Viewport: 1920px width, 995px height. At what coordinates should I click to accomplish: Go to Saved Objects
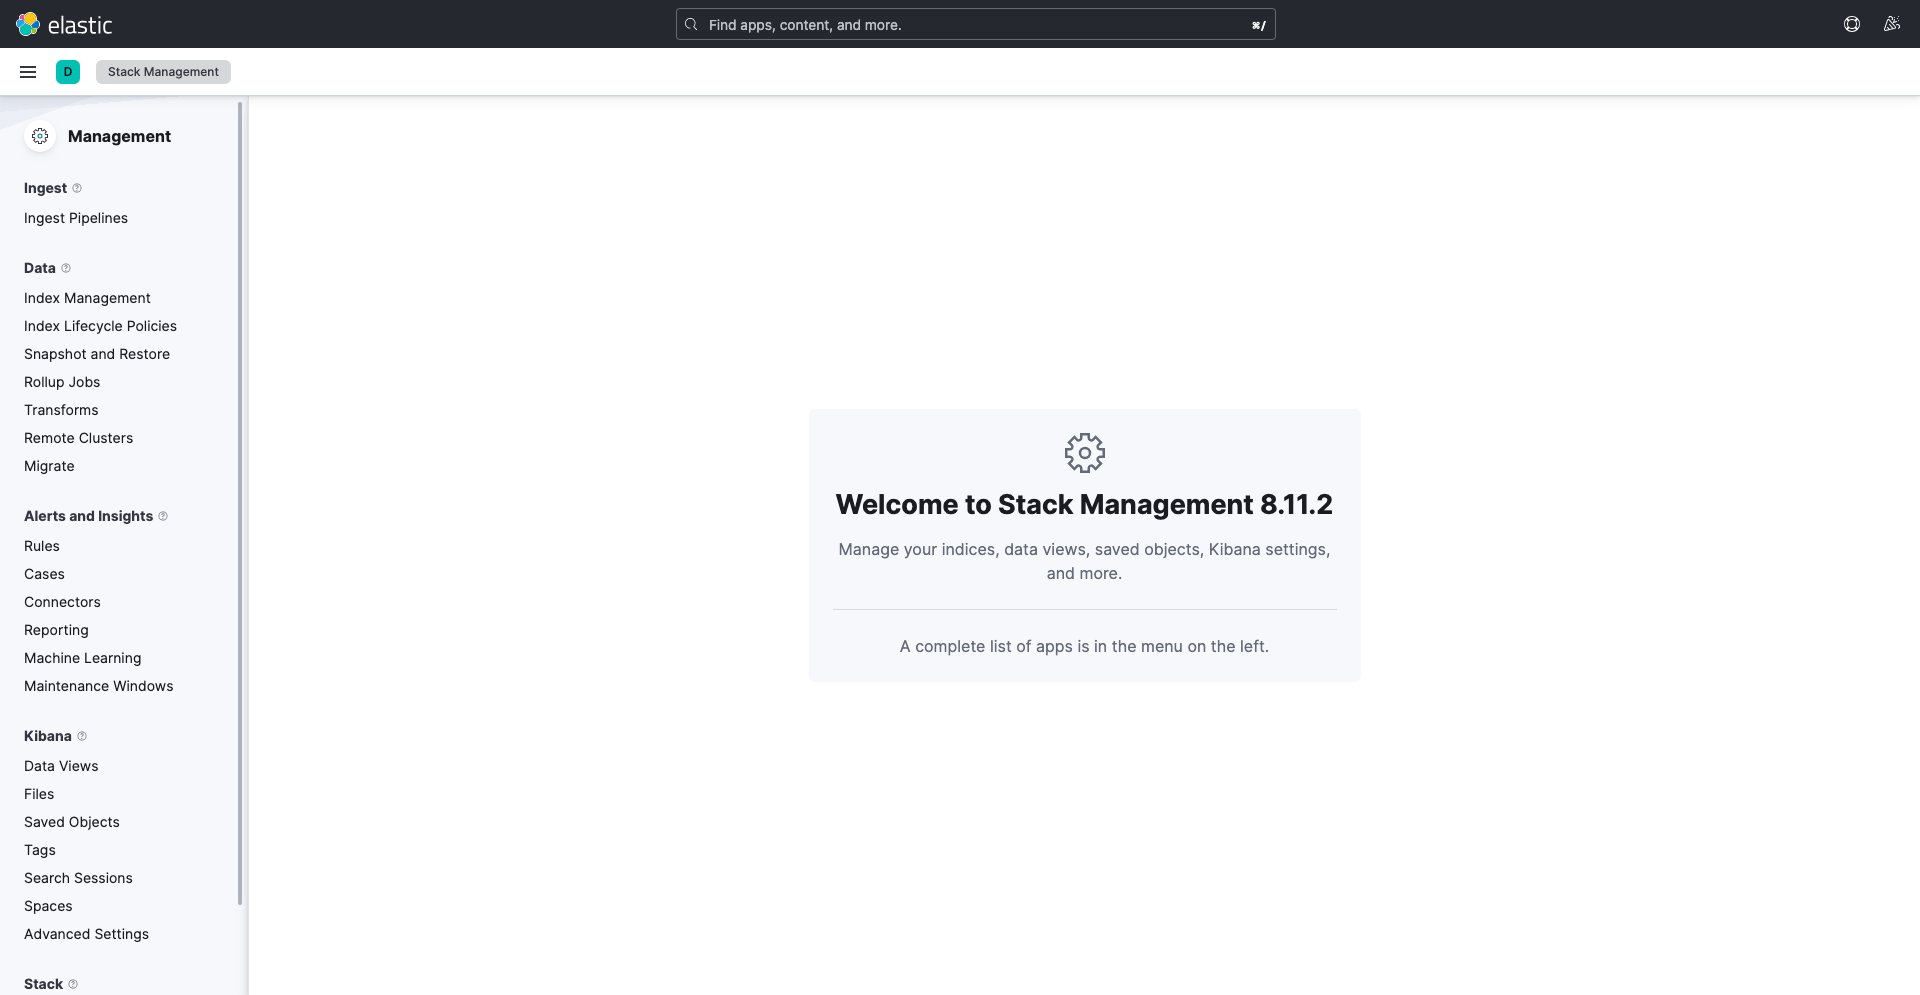click(x=72, y=822)
